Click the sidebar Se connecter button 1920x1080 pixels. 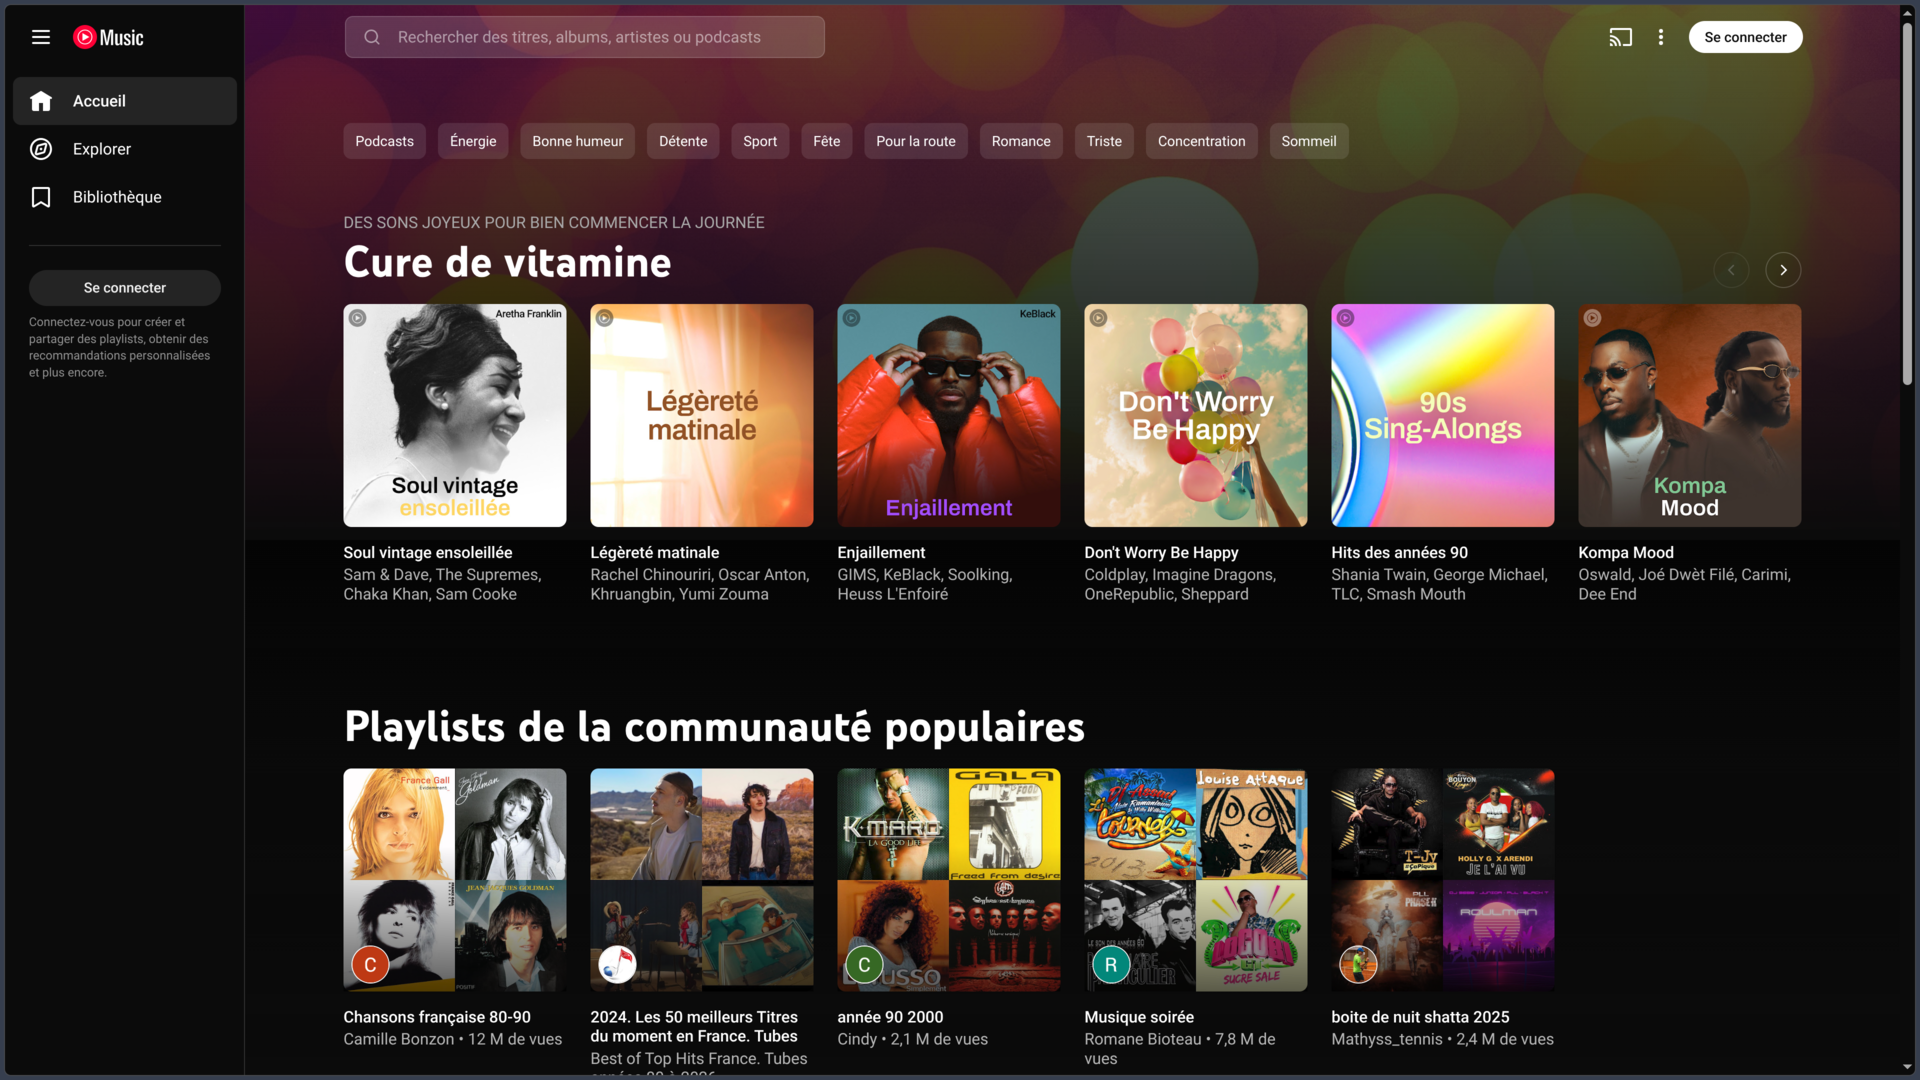tap(125, 288)
